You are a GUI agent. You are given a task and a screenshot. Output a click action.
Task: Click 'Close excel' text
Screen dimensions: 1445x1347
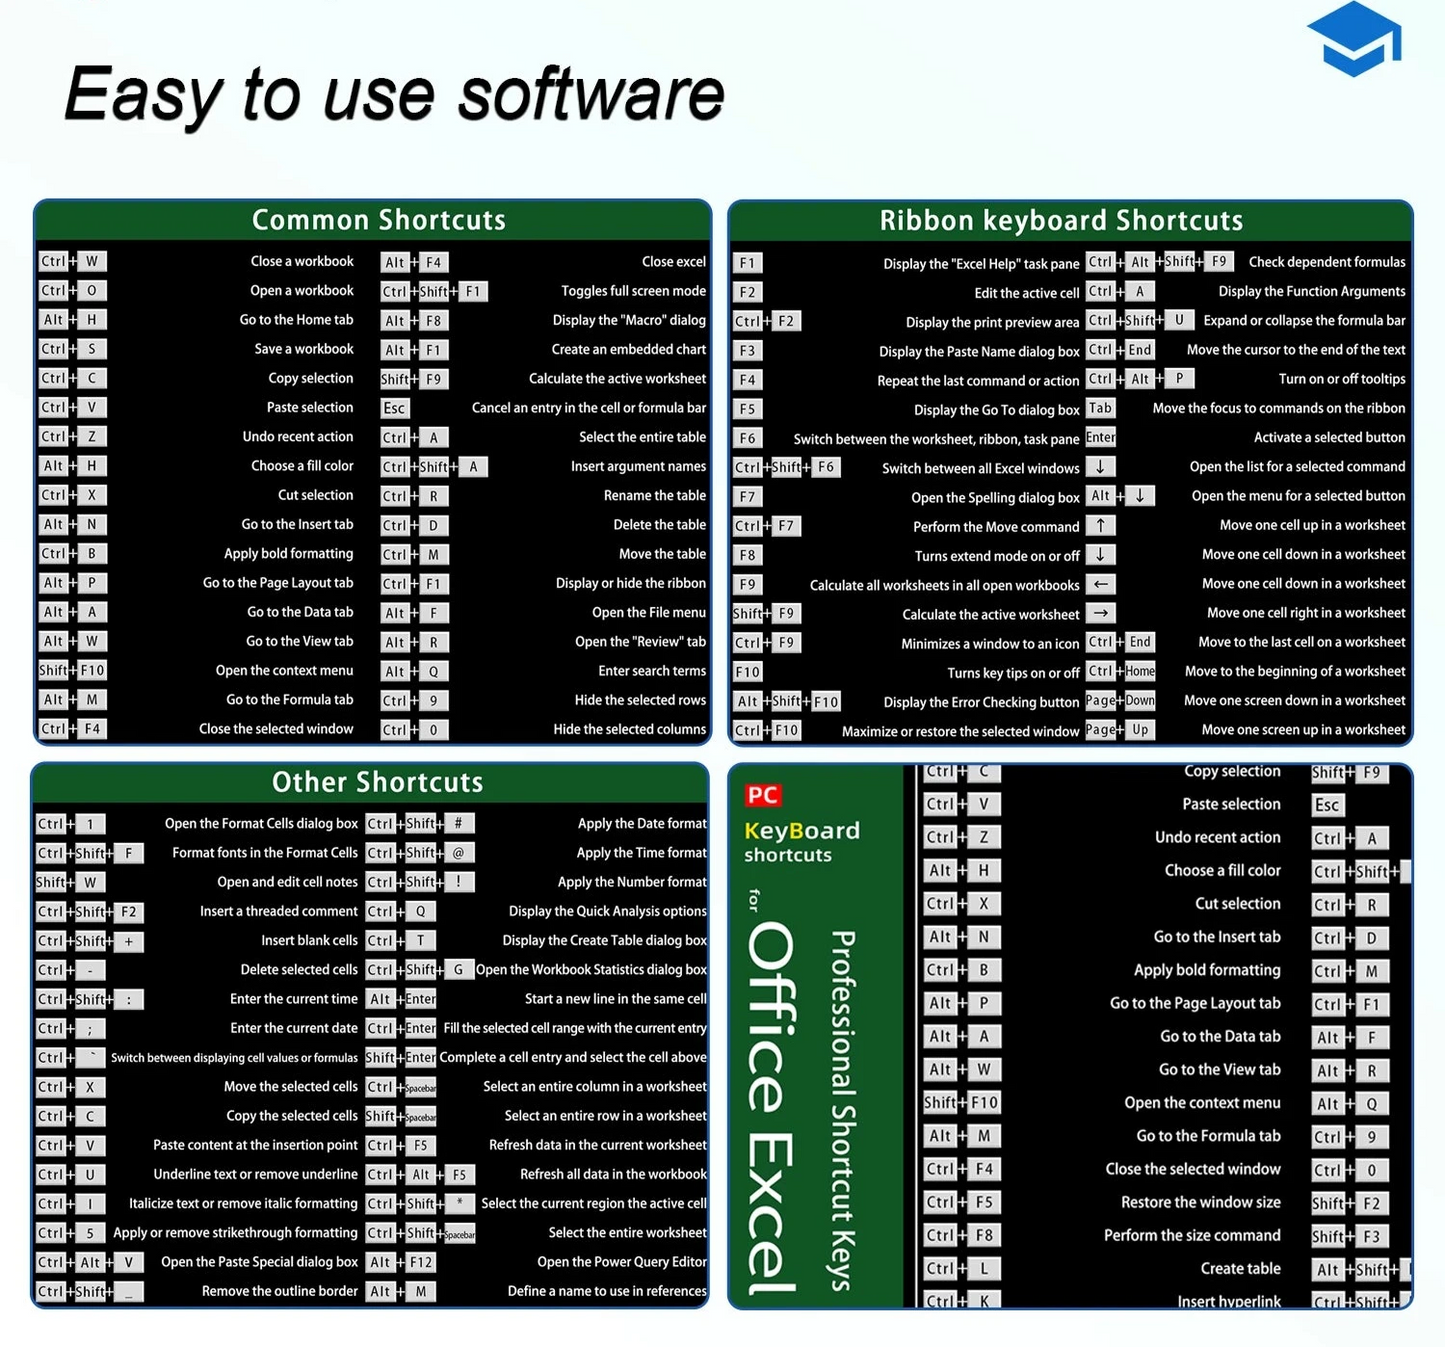coord(674,262)
